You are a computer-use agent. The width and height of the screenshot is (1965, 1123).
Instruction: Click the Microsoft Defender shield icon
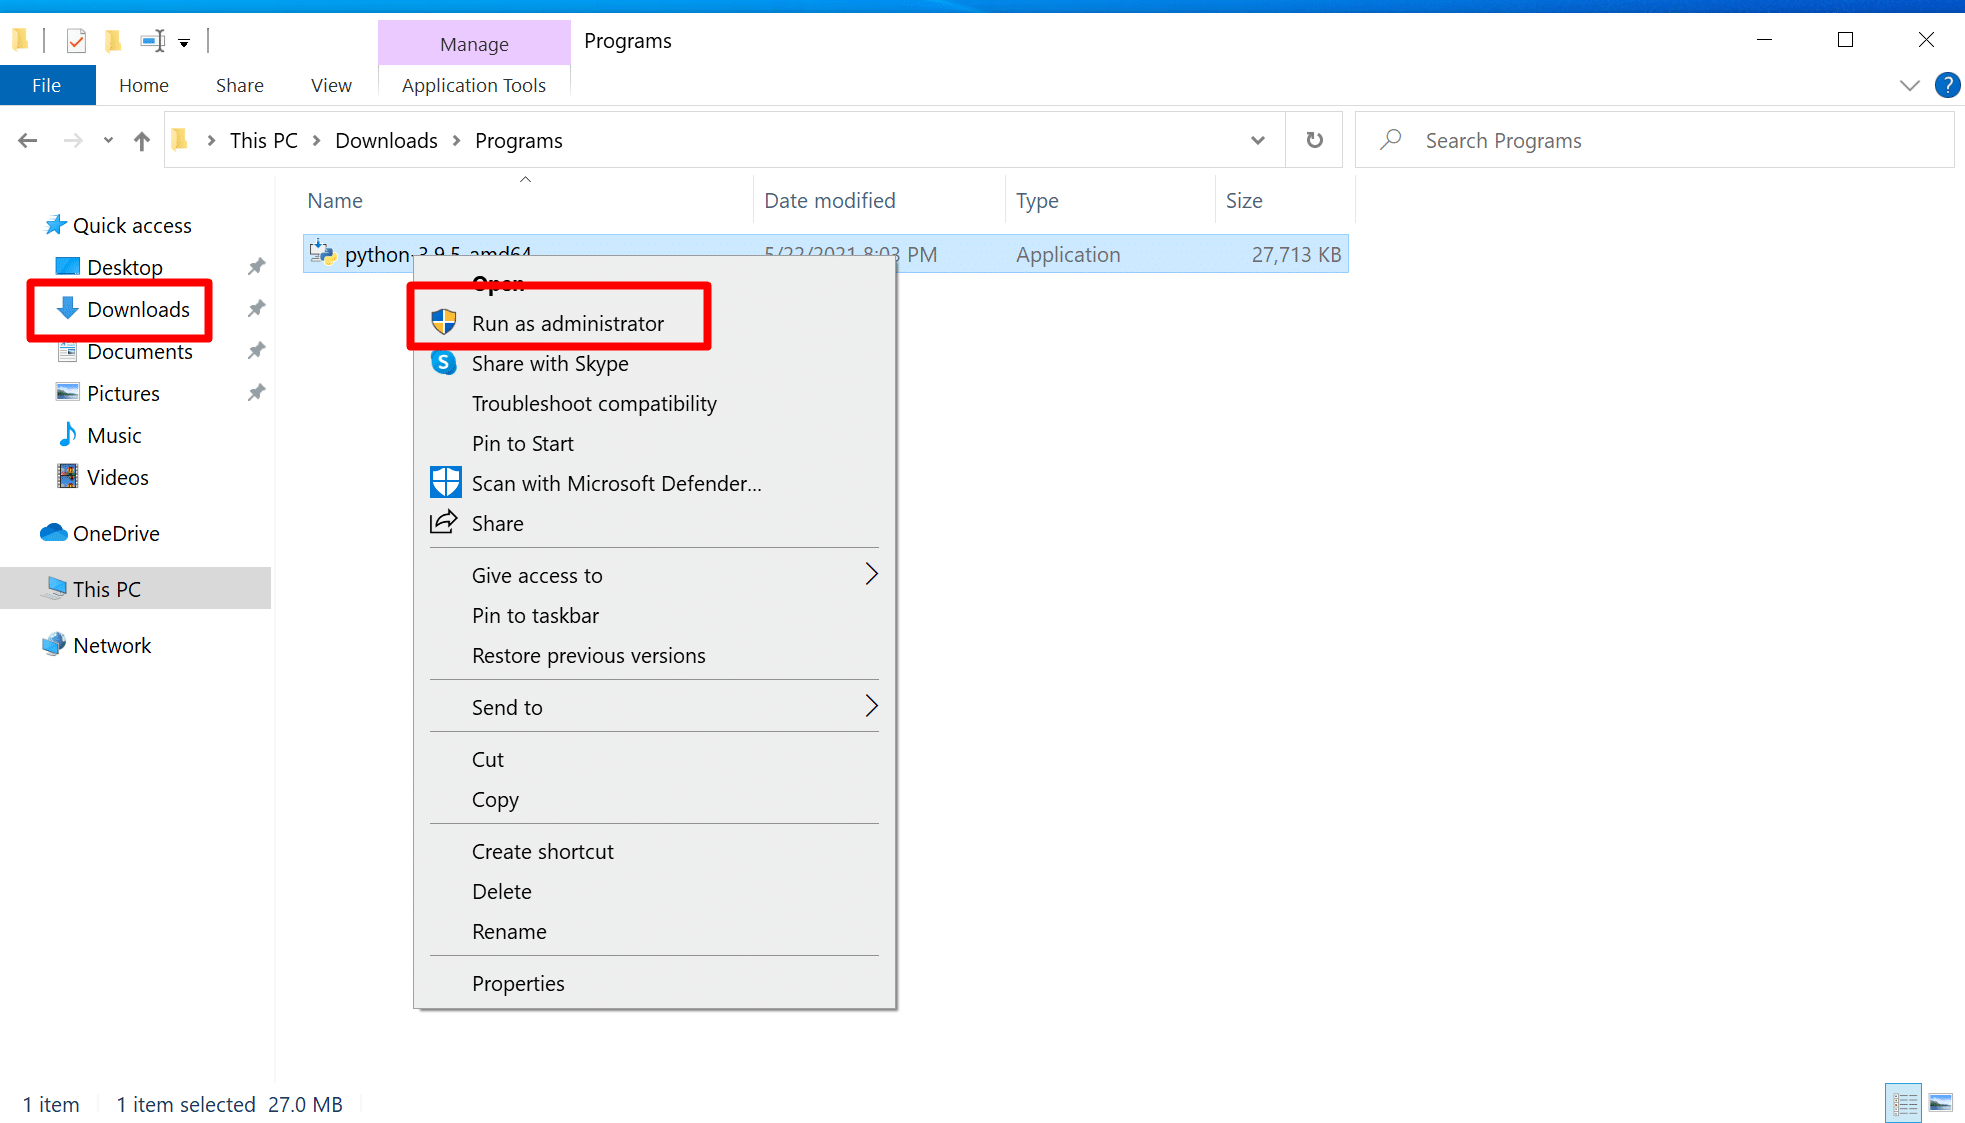(x=445, y=483)
